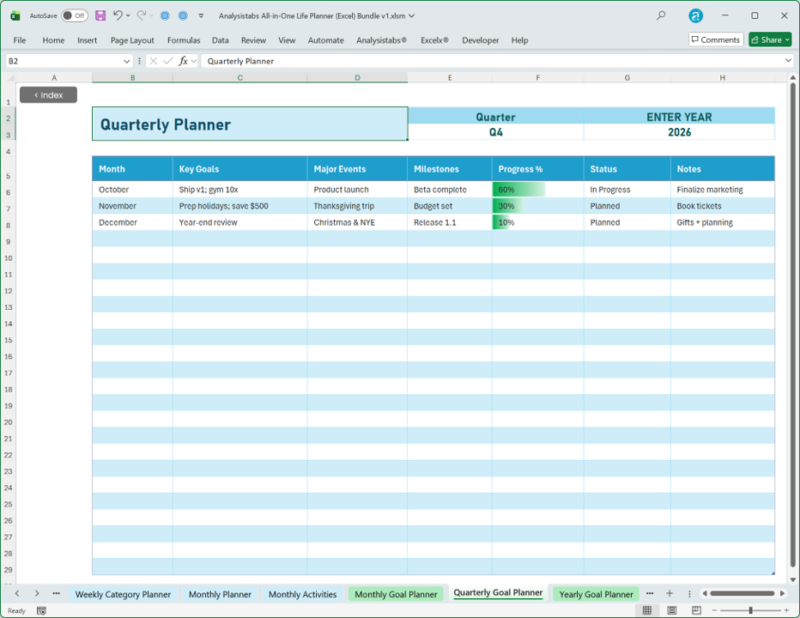Open the Formulas ribbon tab
800x618 pixels.
pos(184,39)
